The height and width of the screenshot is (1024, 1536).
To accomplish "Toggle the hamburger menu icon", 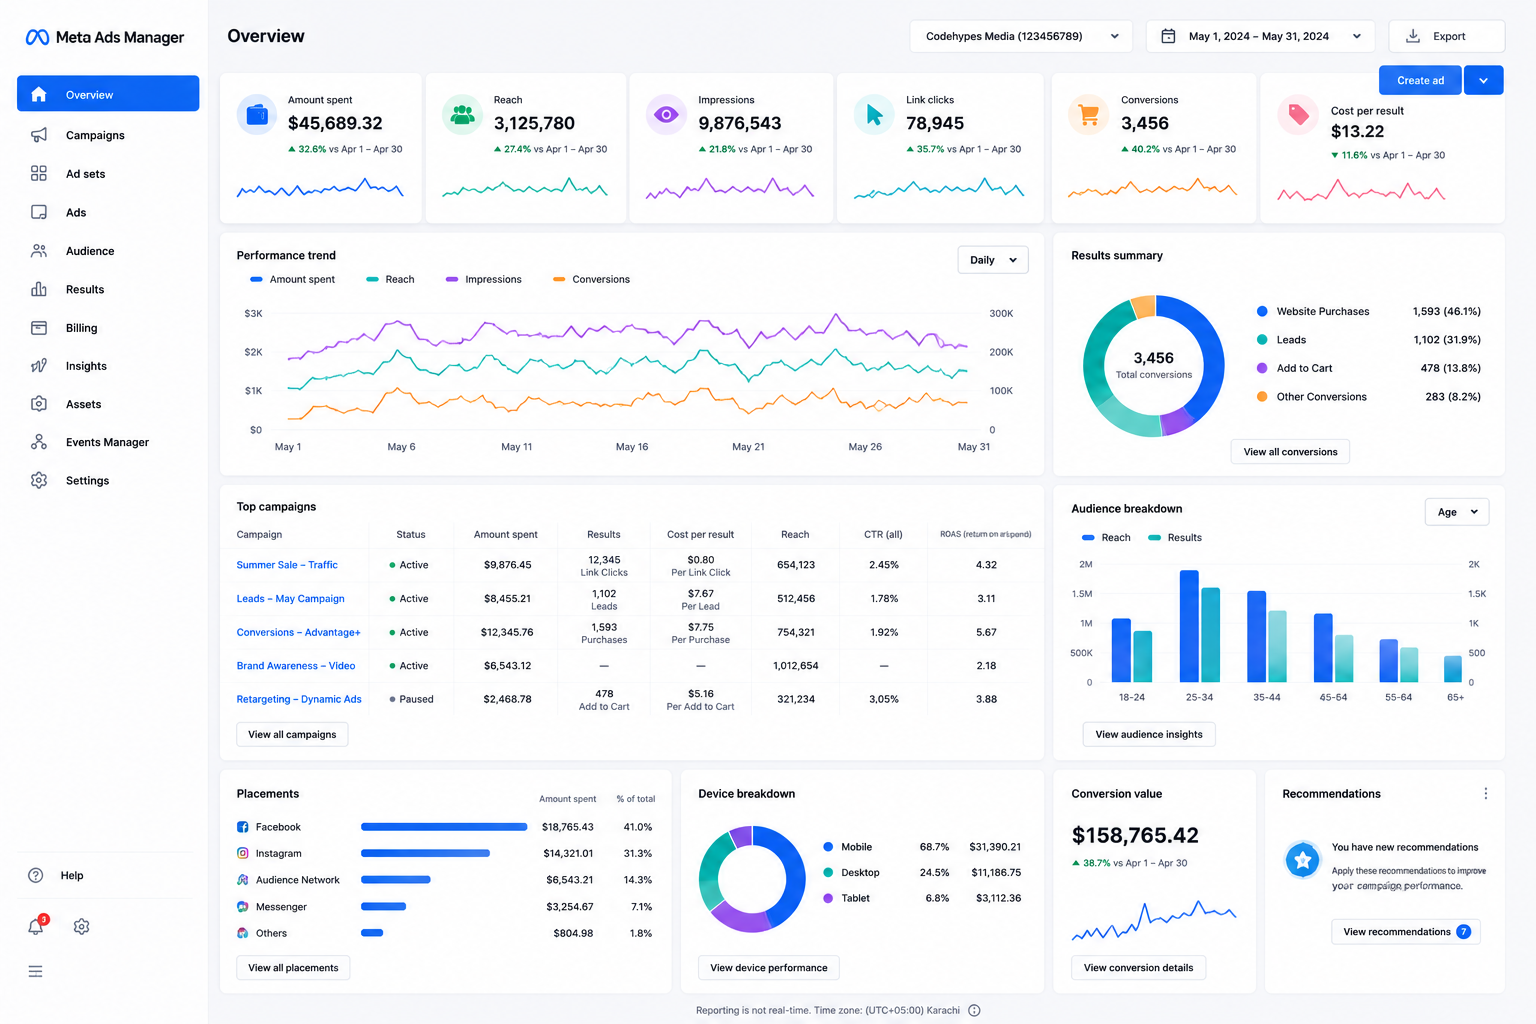I will [36, 972].
